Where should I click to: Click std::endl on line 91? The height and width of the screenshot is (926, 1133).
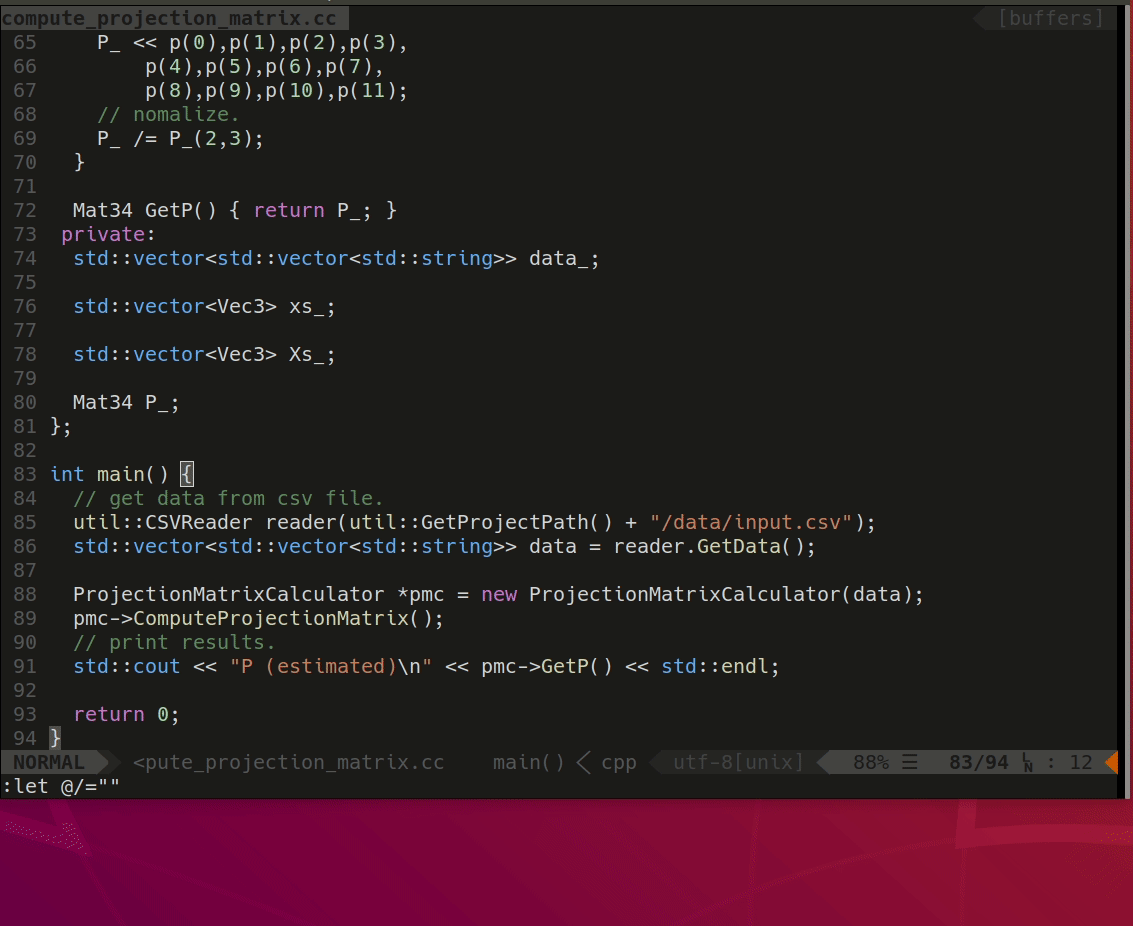tap(715, 666)
